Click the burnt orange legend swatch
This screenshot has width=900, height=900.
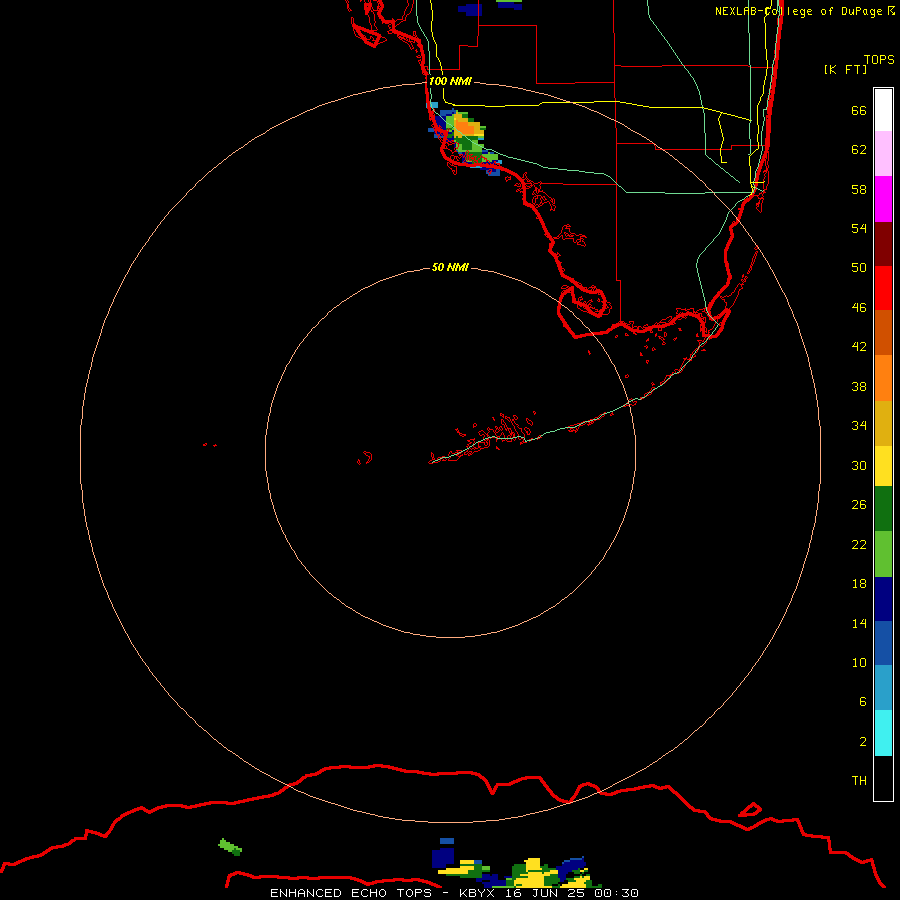tap(883, 332)
